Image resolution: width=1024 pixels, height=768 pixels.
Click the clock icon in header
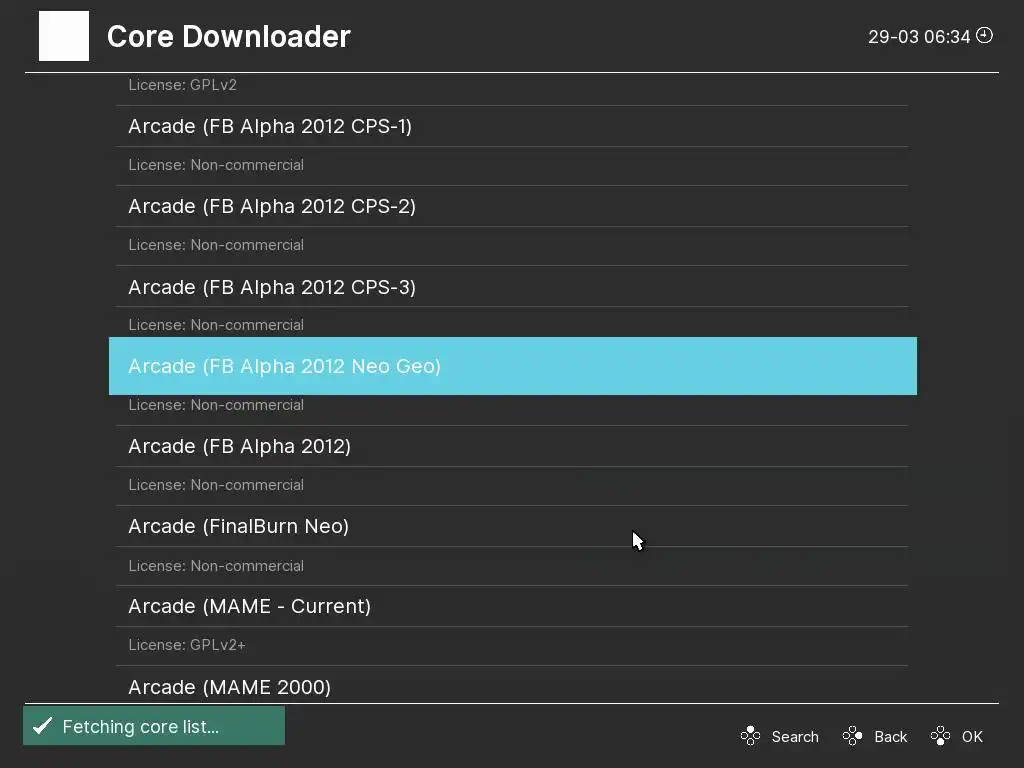pyautogui.click(x=985, y=36)
